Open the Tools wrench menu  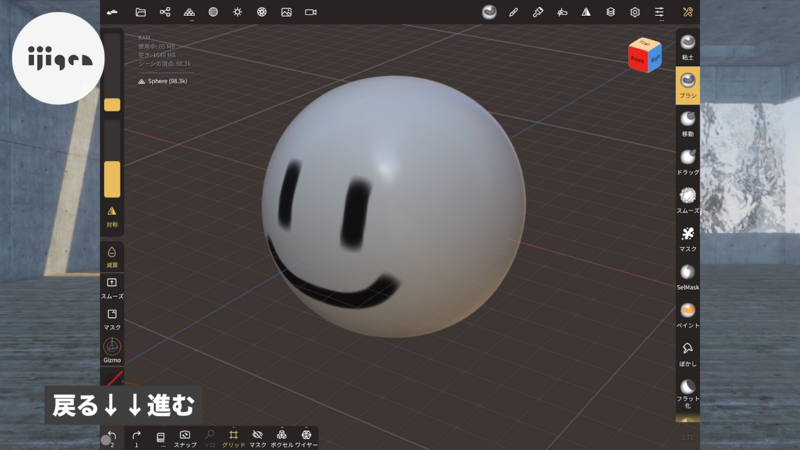pyautogui.click(x=688, y=12)
